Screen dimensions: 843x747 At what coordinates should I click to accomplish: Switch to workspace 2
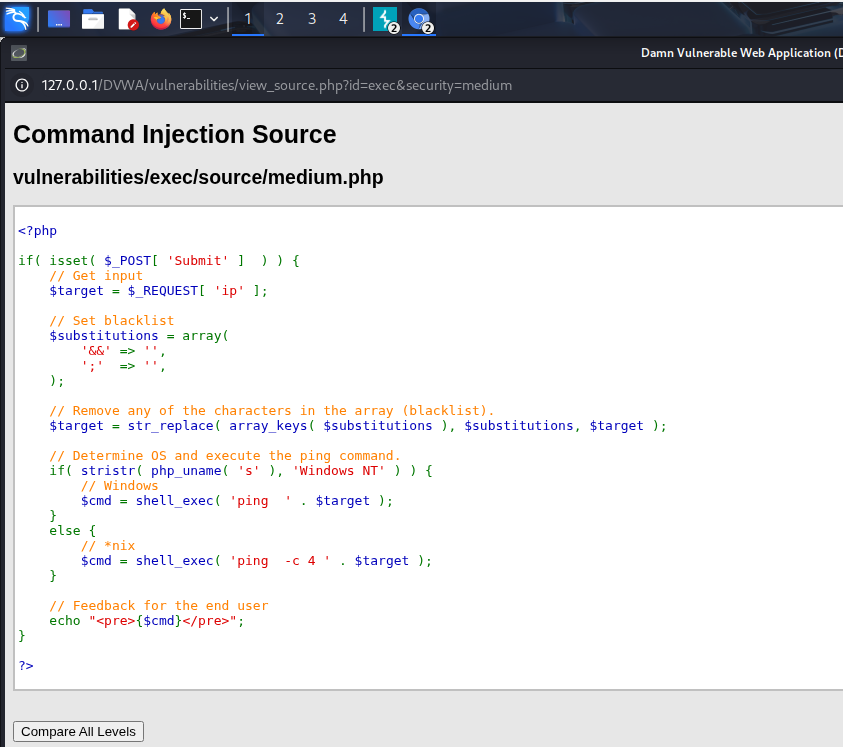tap(280, 19)
